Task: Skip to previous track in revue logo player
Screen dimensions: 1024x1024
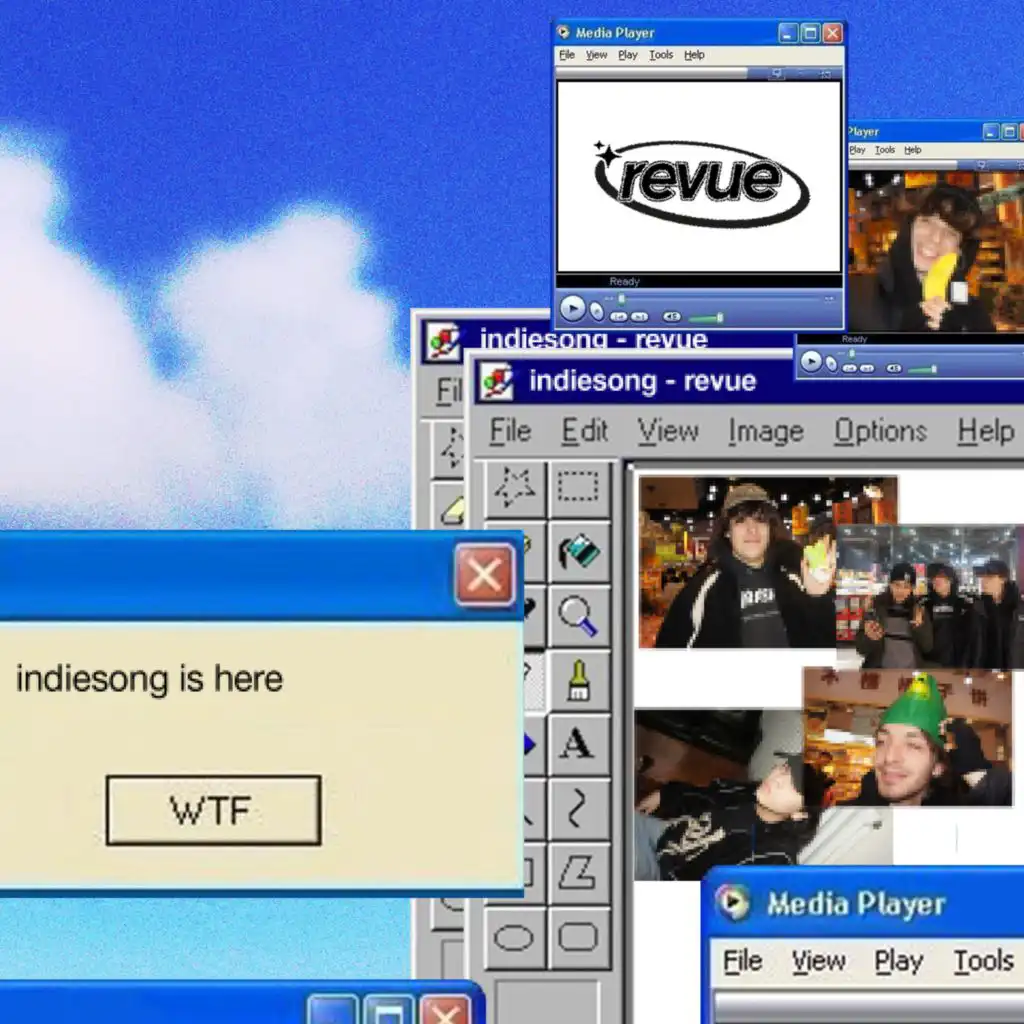Action: pos(618,317)
